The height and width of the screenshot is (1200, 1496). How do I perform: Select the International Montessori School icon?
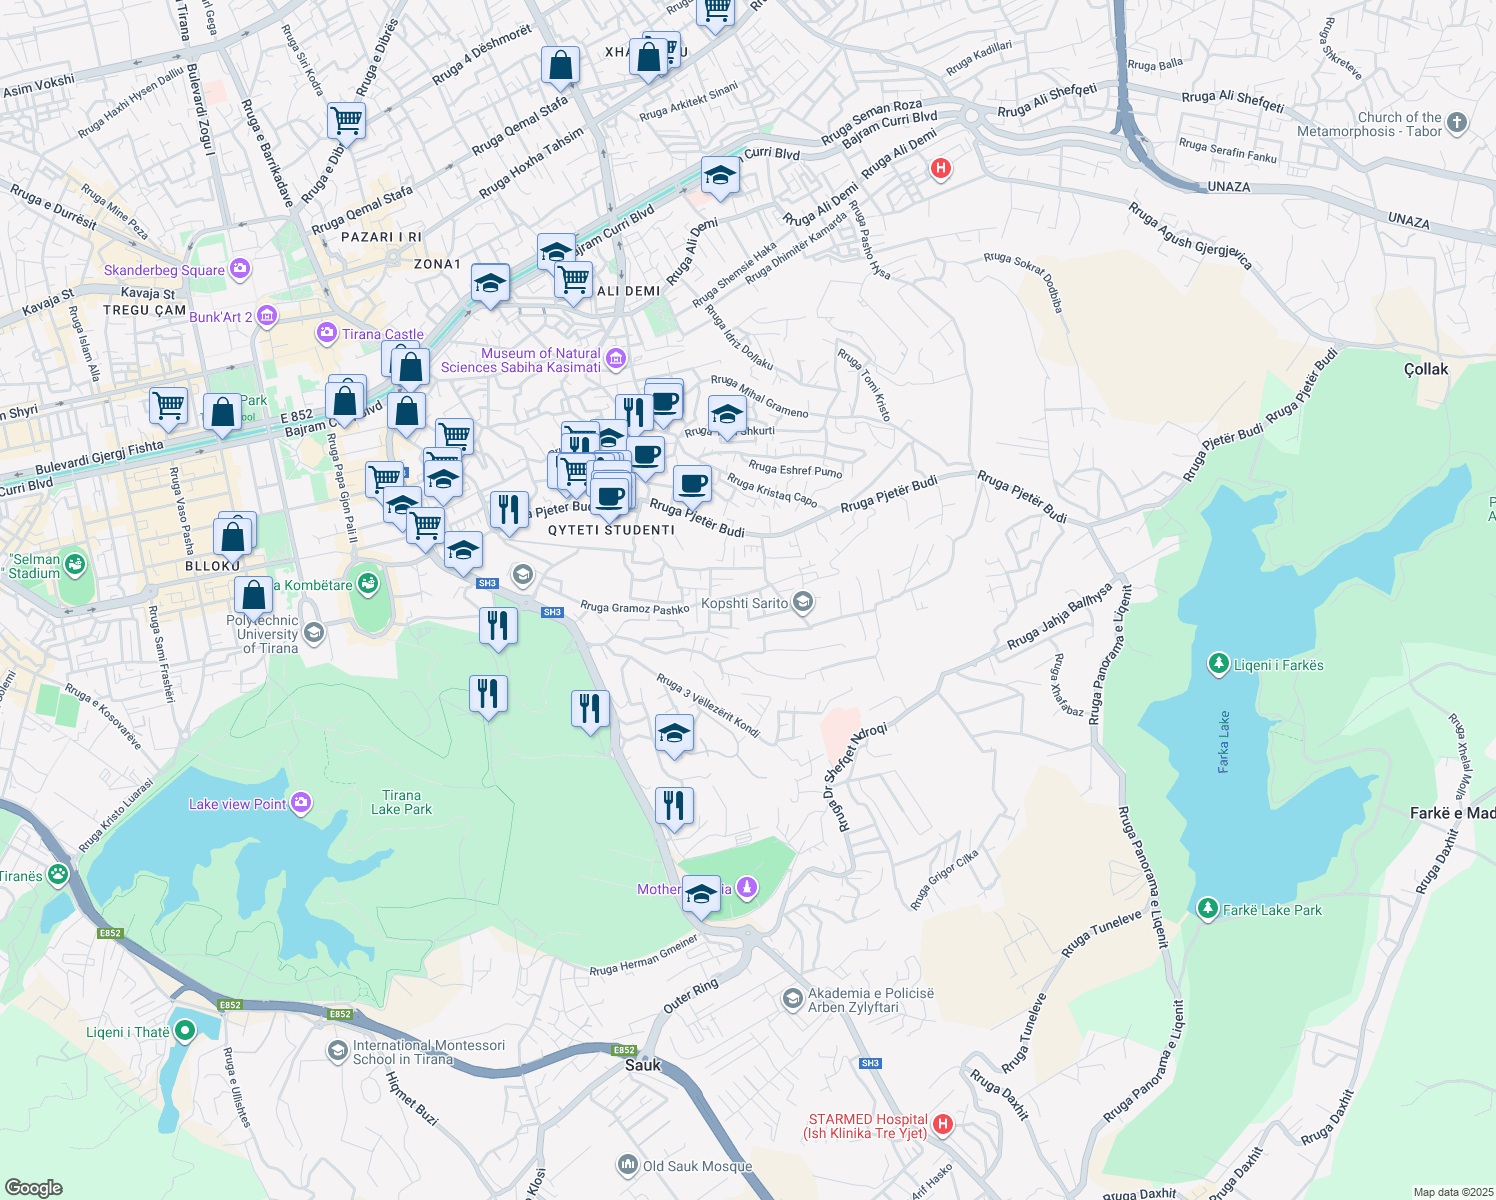(x=338, y=1051)
